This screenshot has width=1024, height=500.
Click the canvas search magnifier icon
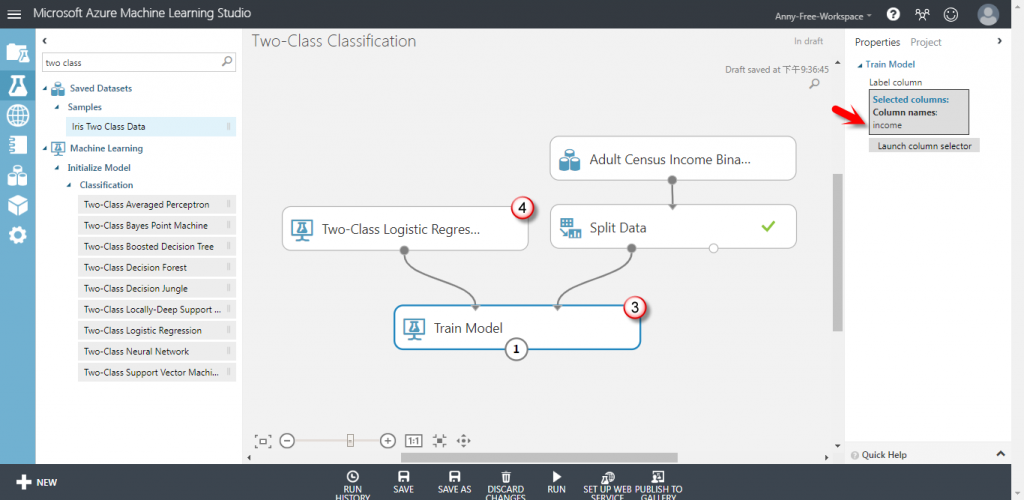click(x=814, y=84)
